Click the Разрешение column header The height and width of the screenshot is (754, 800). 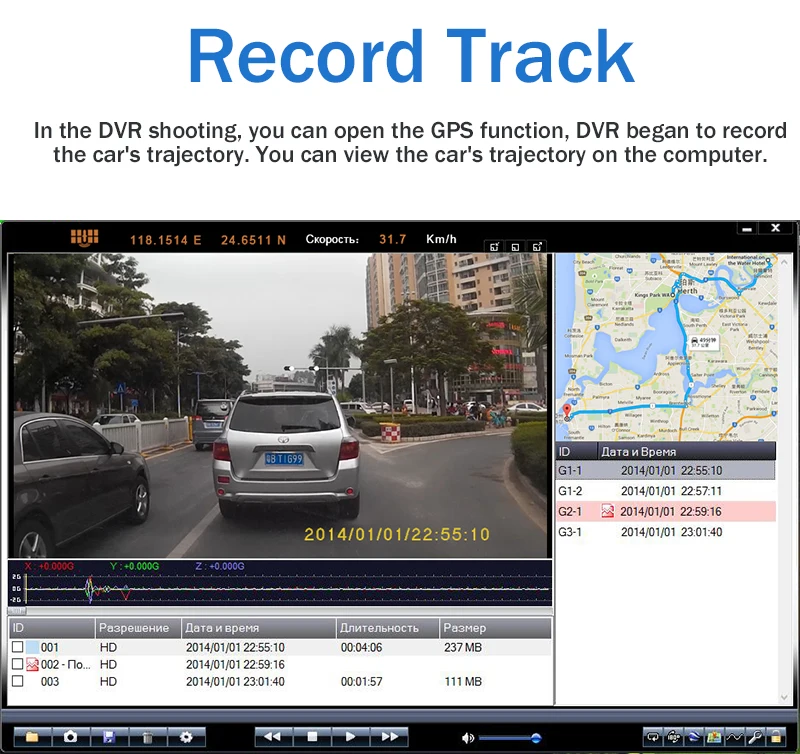pyautogui.click(x=138, y=628)
